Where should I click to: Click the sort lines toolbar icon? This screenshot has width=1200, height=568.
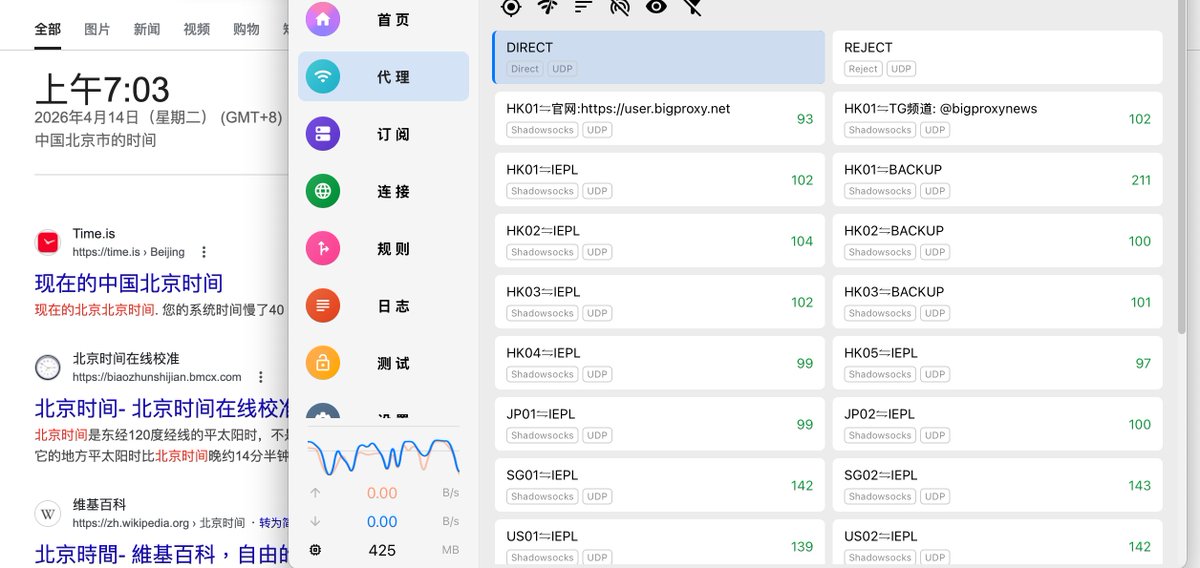pyautogui.click(x=583, y=7)
